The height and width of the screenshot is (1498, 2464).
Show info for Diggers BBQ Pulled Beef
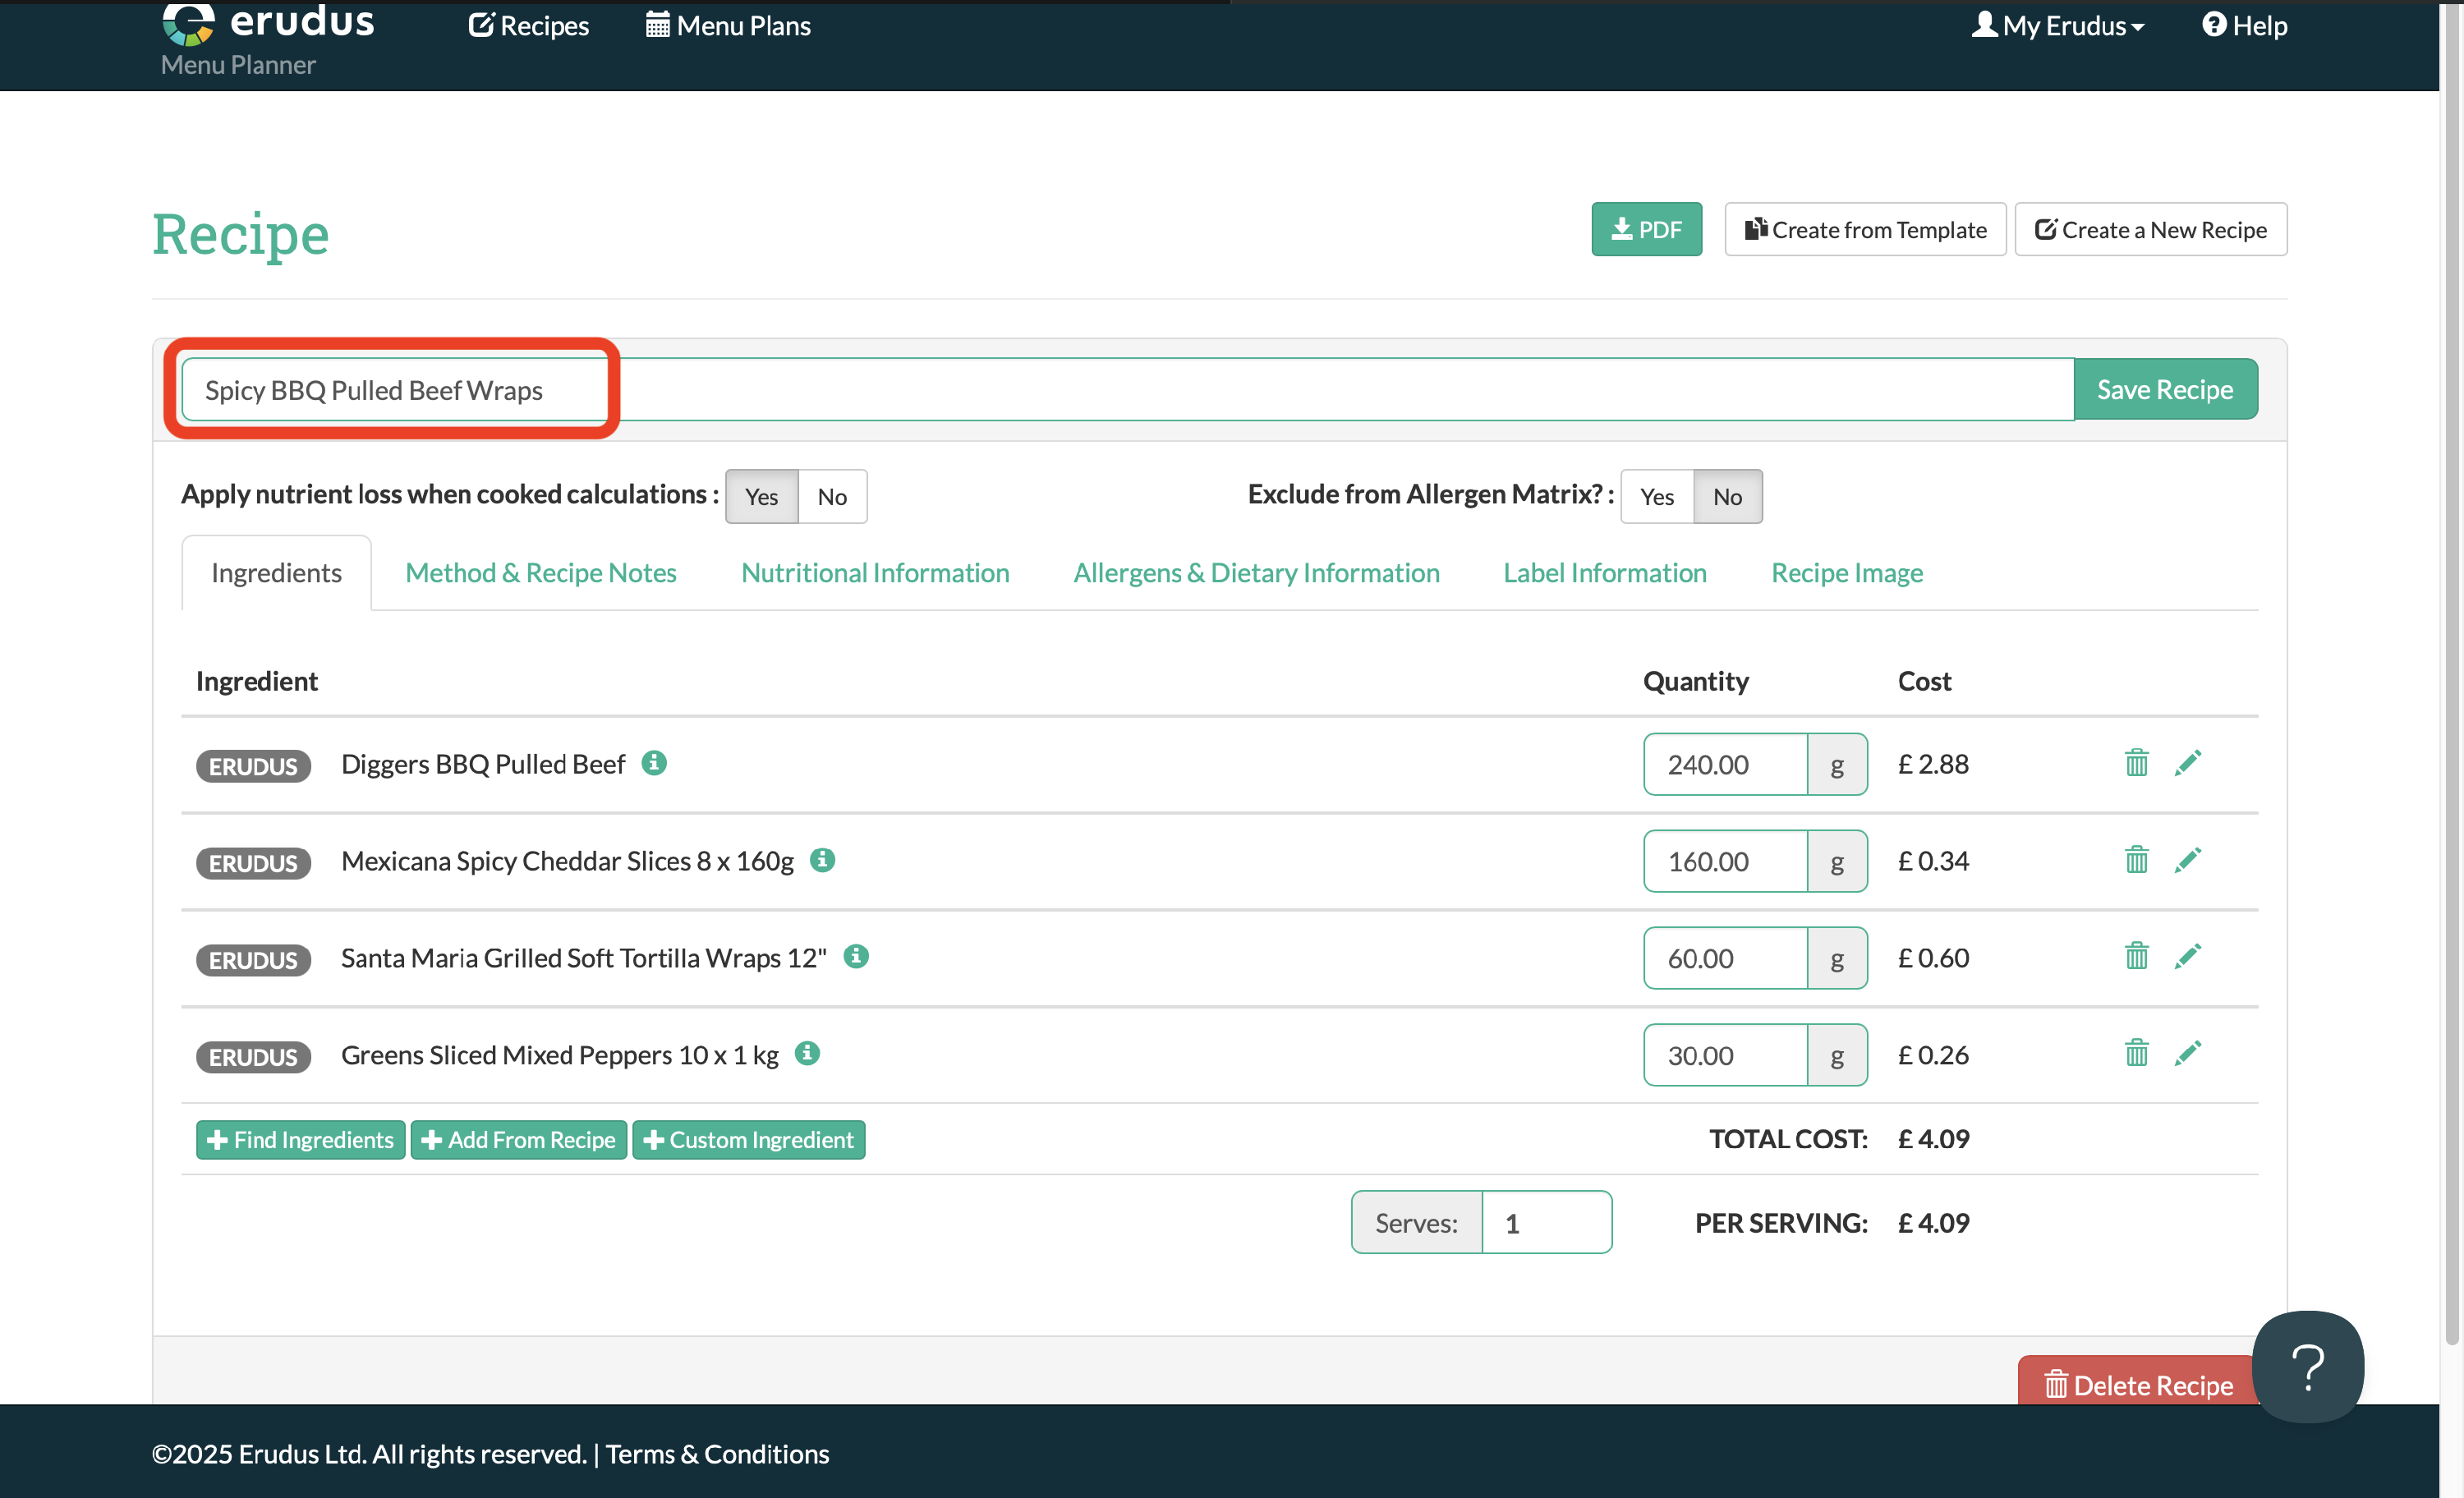654,763
